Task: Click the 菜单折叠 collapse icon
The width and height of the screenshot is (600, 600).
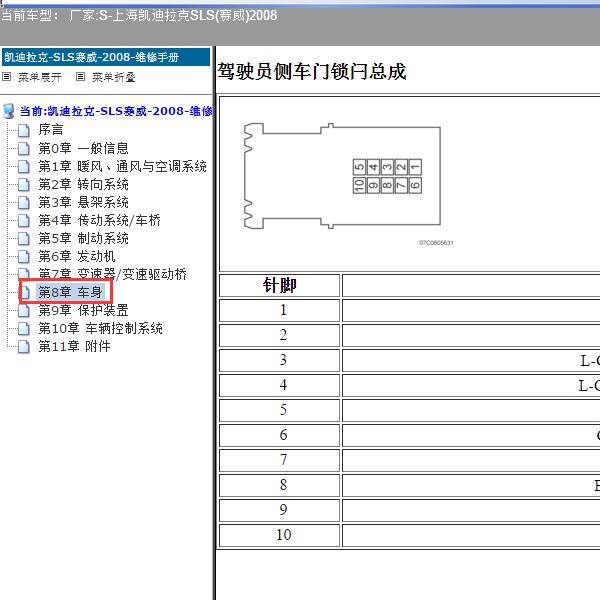Action: (80, 77)
